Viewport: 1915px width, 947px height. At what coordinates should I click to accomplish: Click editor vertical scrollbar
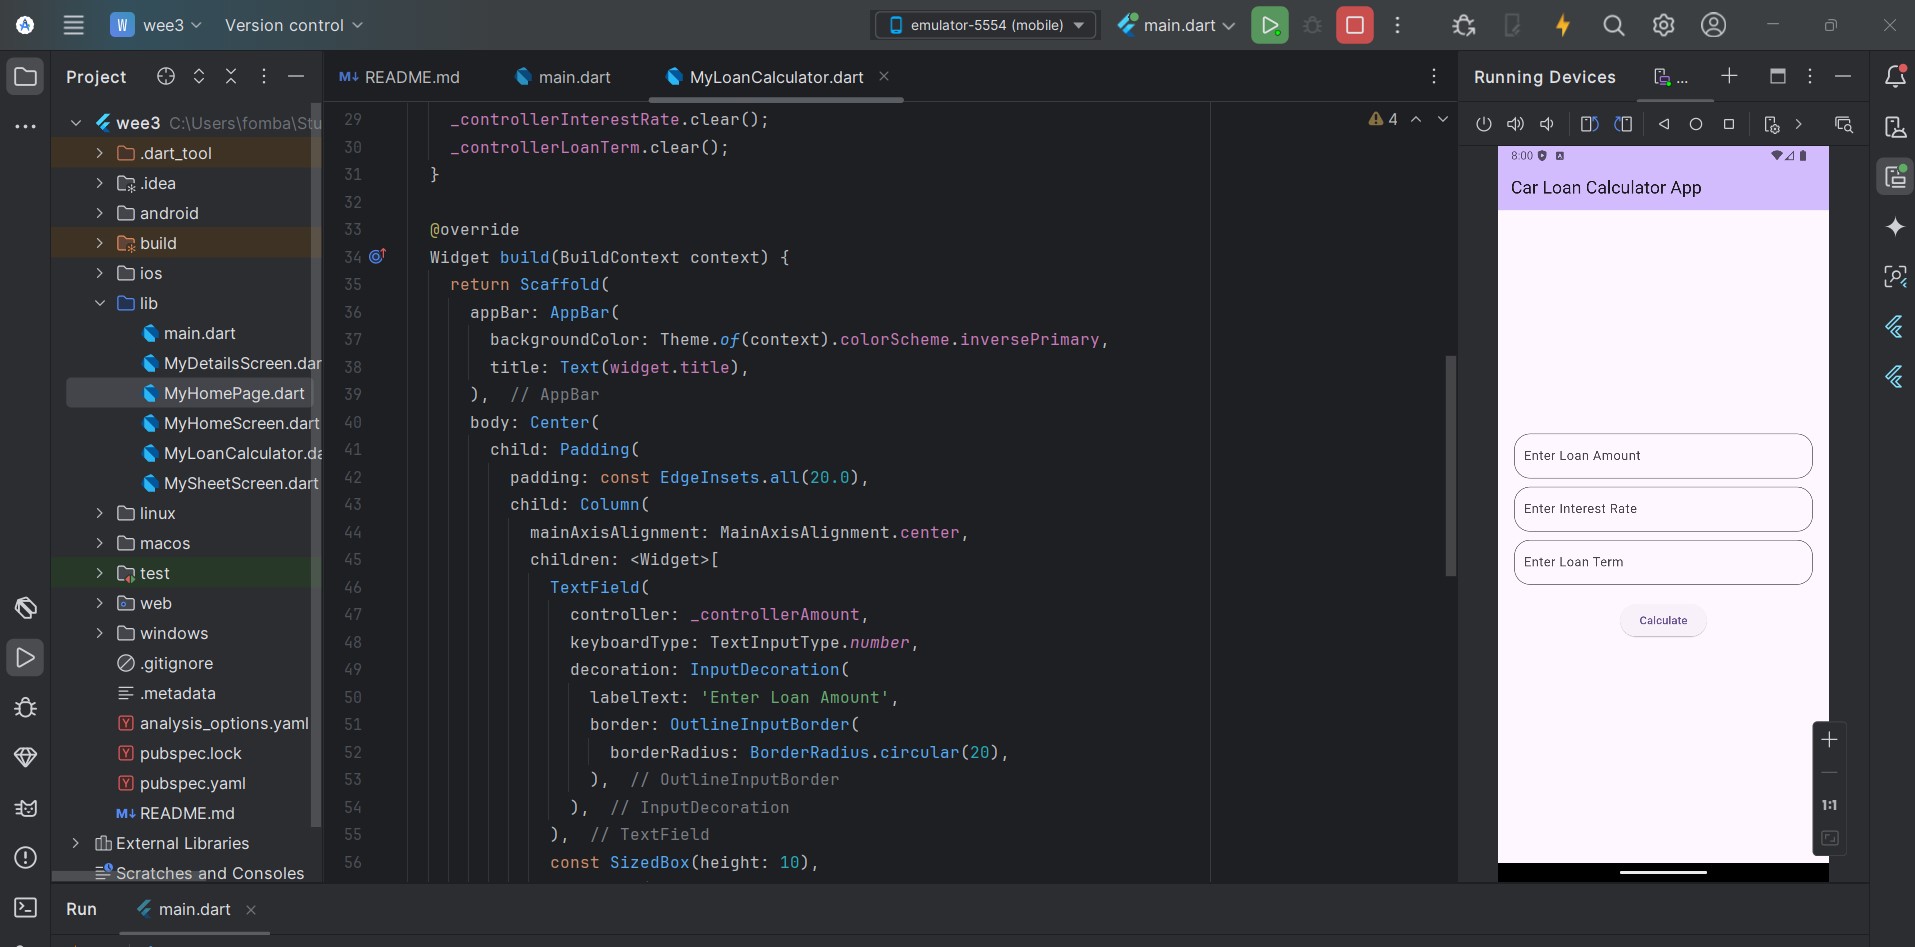(x=1450, y=466)
